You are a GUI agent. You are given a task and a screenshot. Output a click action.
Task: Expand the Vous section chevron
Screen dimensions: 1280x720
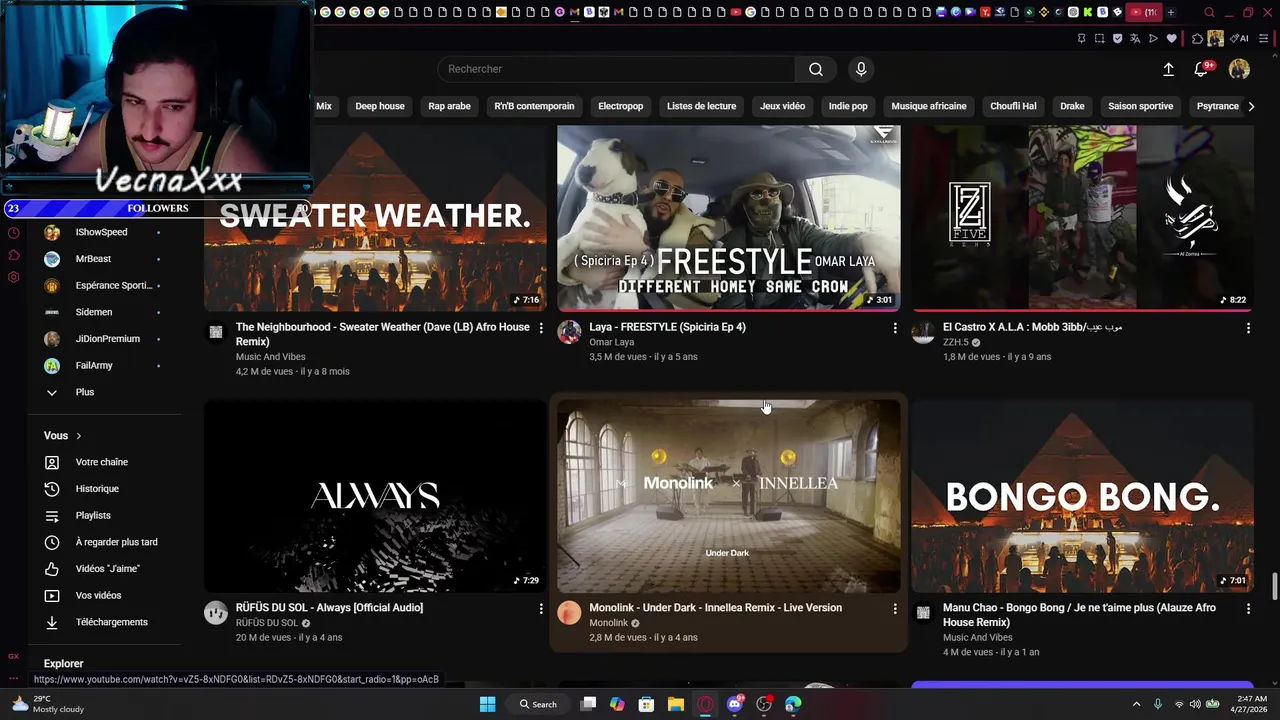point(78,436)
